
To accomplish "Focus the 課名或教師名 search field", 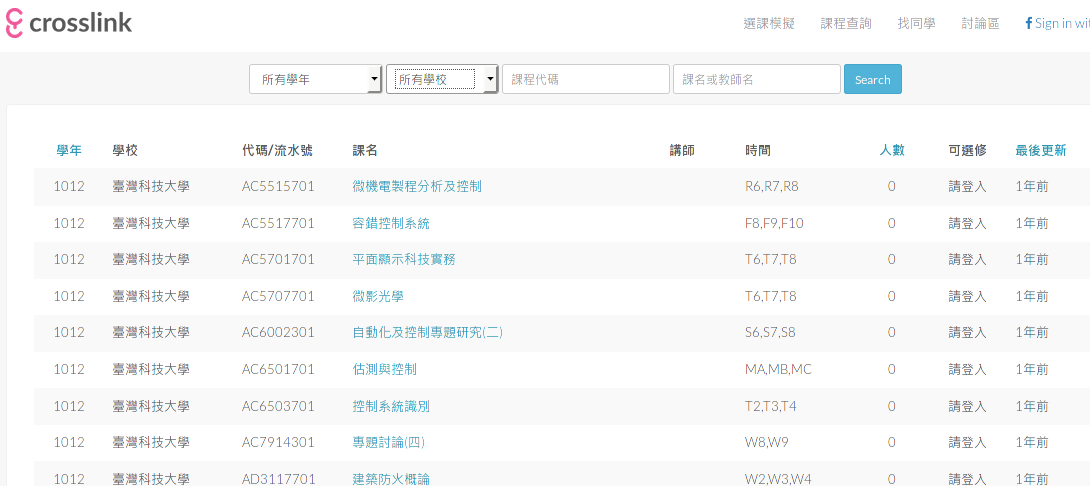I will click(x=756, y=79).
